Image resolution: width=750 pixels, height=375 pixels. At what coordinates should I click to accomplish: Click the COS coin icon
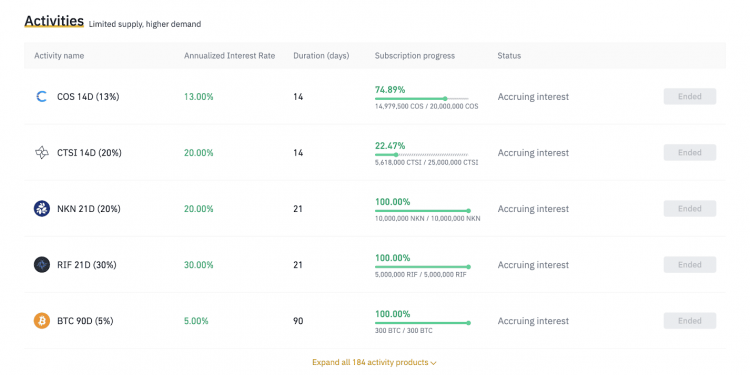point(42,97)
